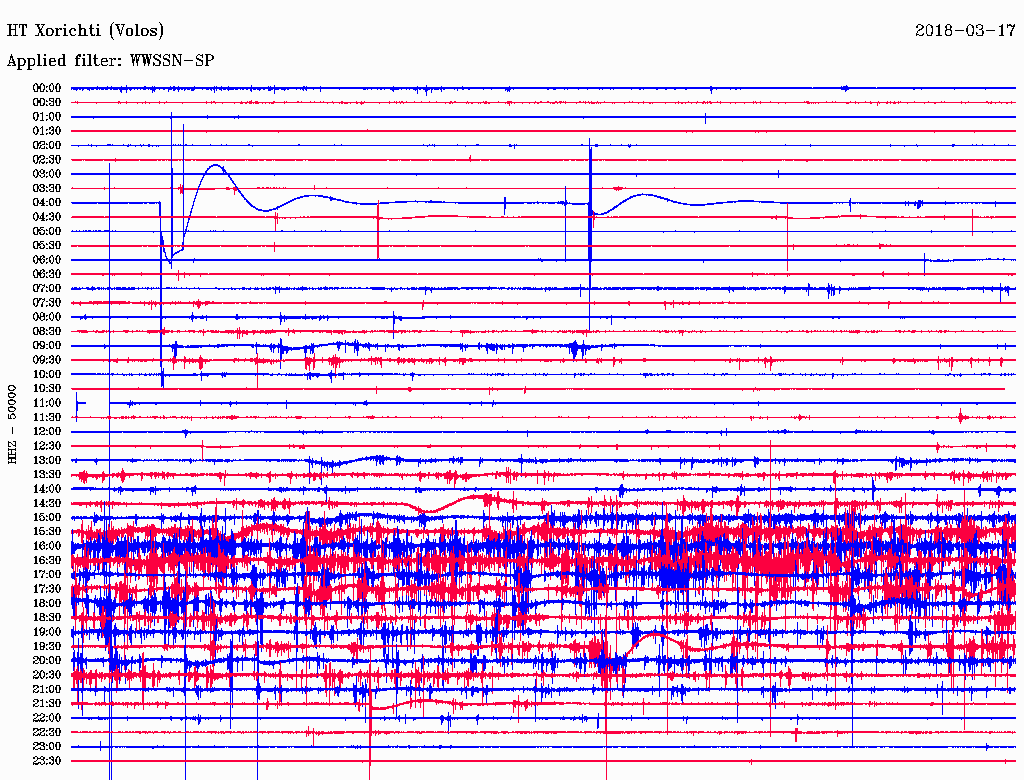Select the 00:30 time label
The image size is (1024, 780).
tap(47, 103)
